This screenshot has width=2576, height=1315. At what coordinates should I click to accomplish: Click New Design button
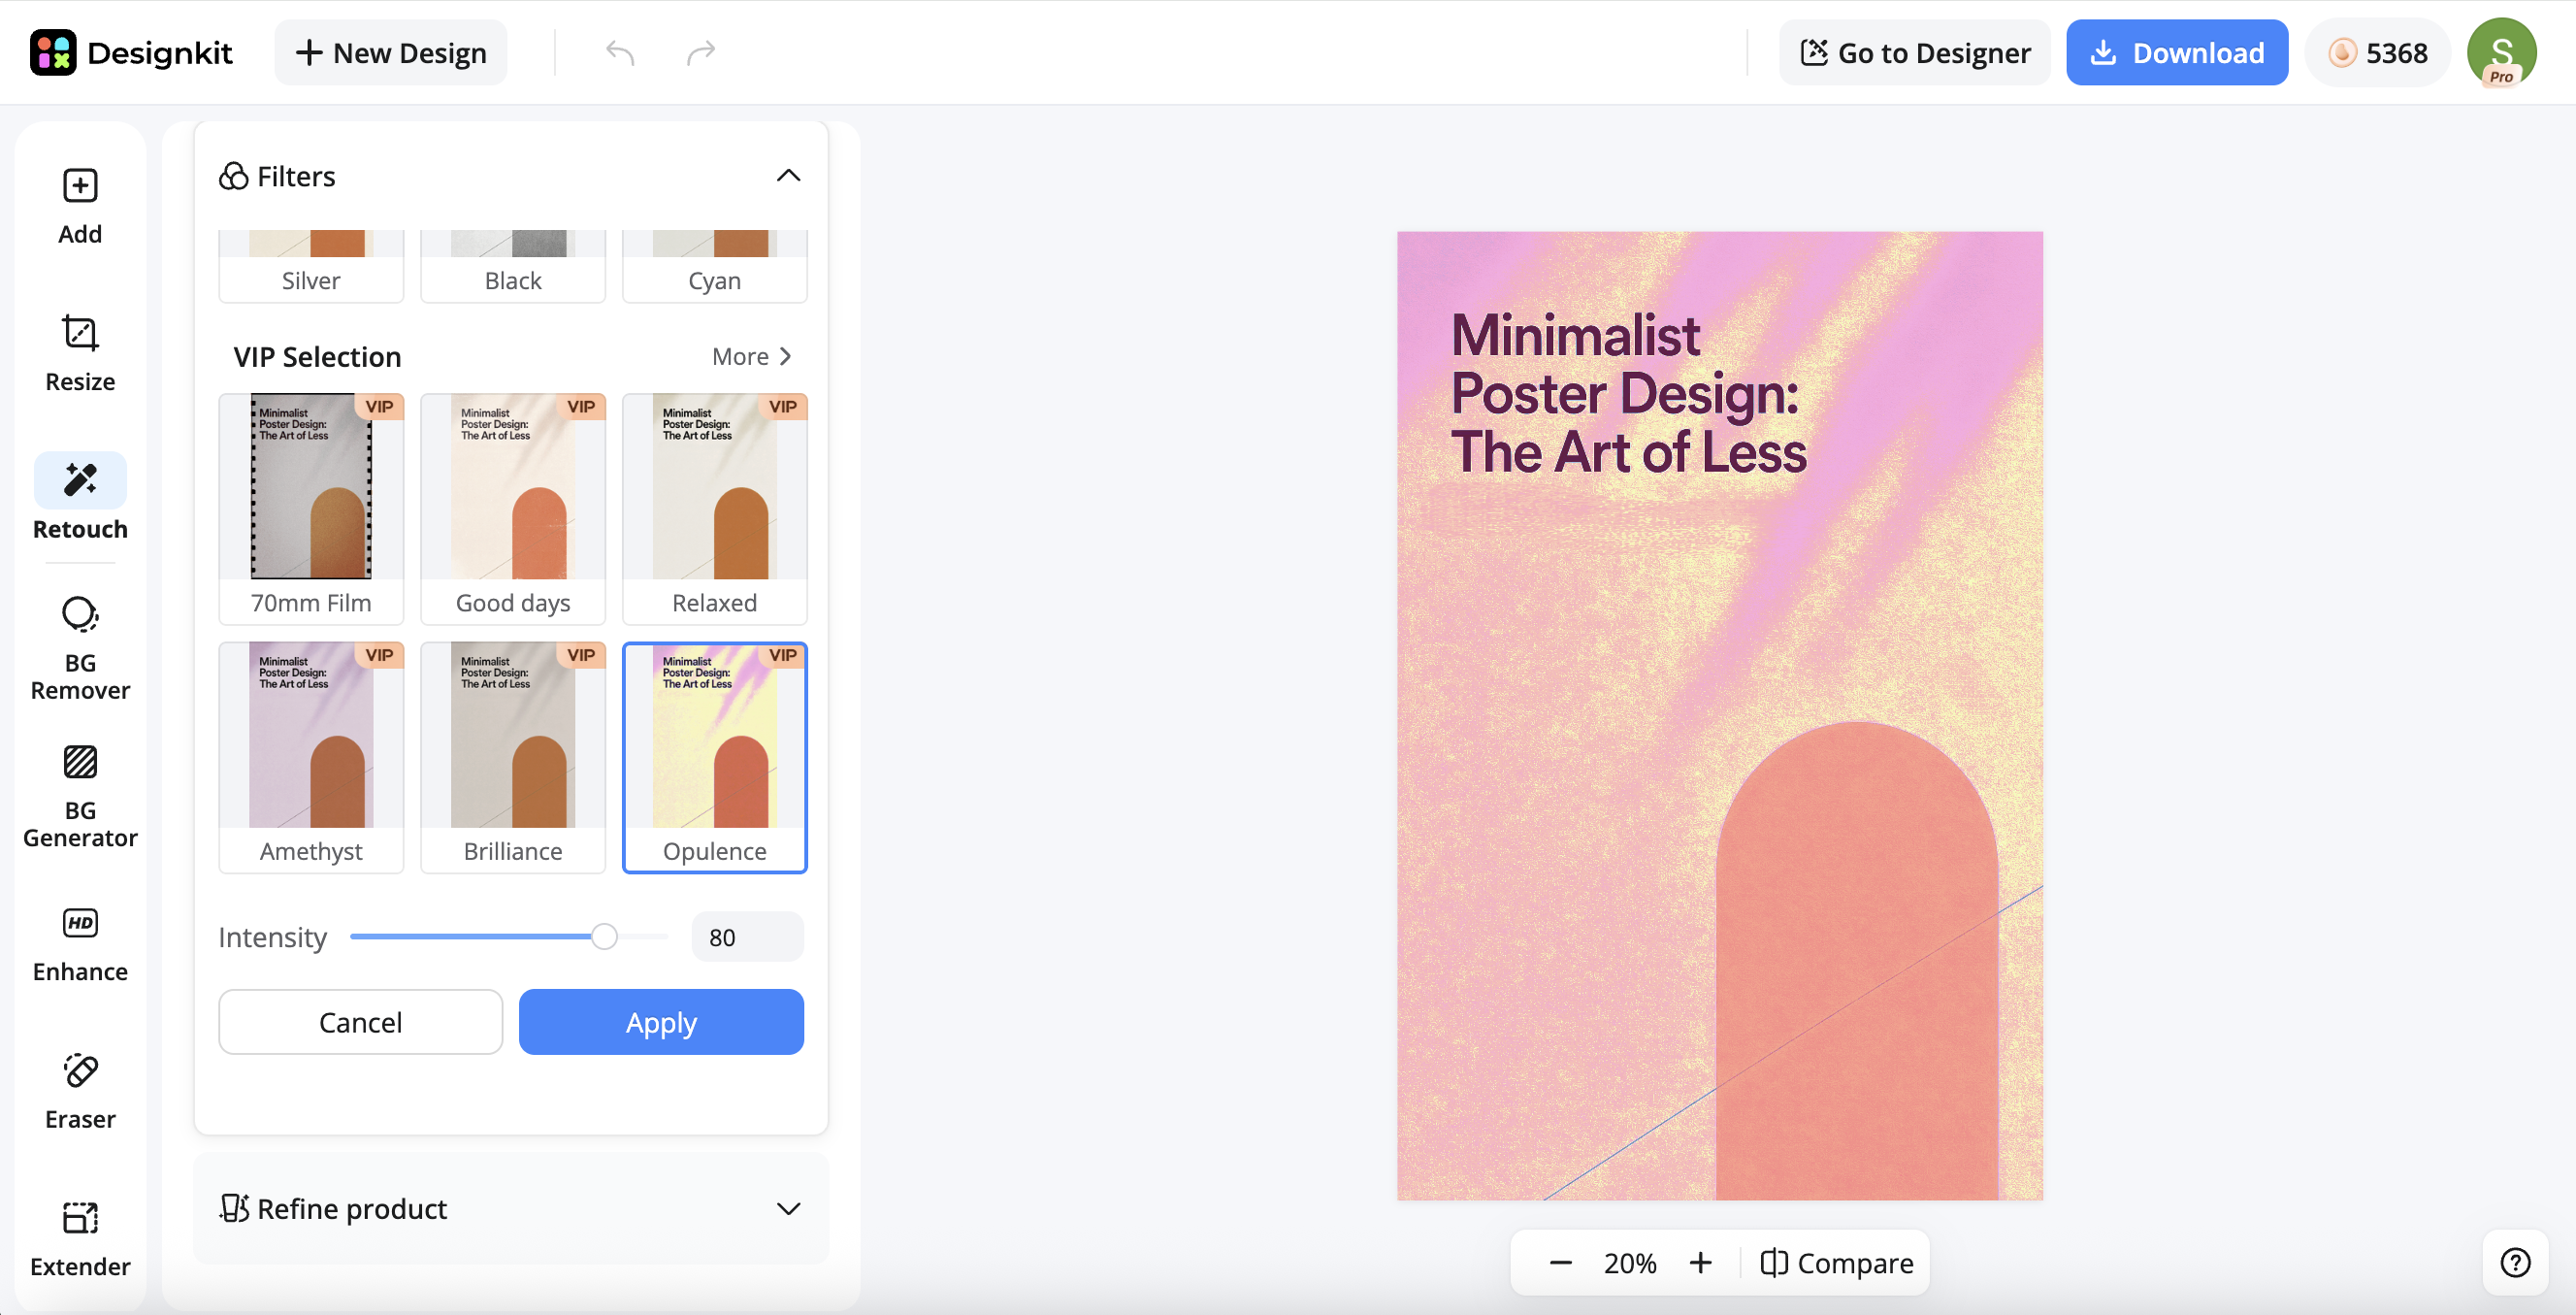click(x=391, y=53)
